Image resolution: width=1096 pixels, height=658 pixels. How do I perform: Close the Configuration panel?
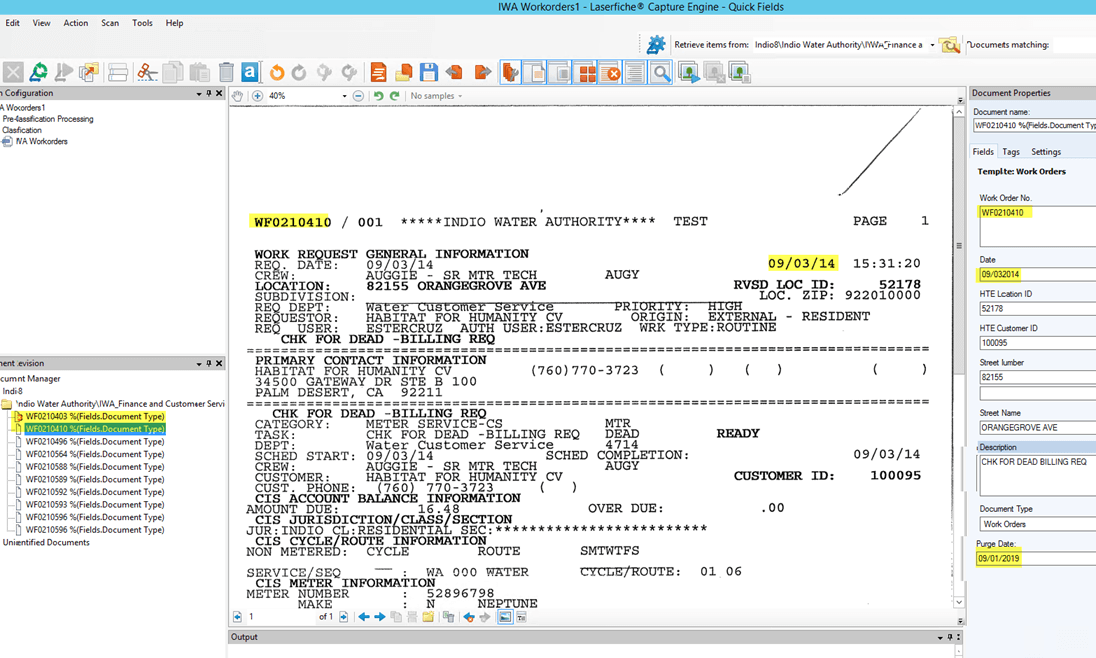pos(219,93)
